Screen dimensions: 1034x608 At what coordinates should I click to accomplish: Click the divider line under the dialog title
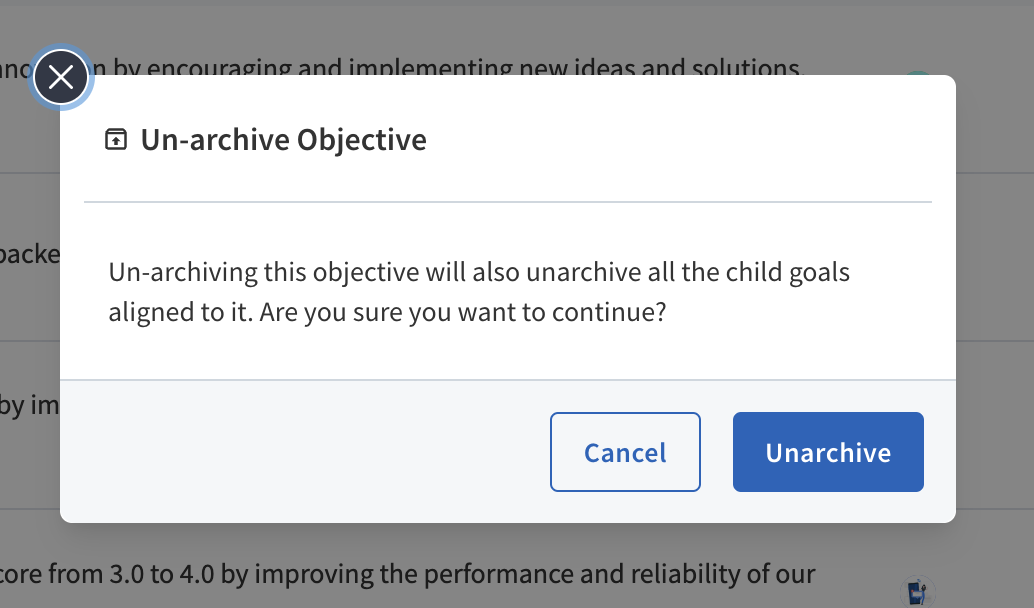(x=508, y=202)
